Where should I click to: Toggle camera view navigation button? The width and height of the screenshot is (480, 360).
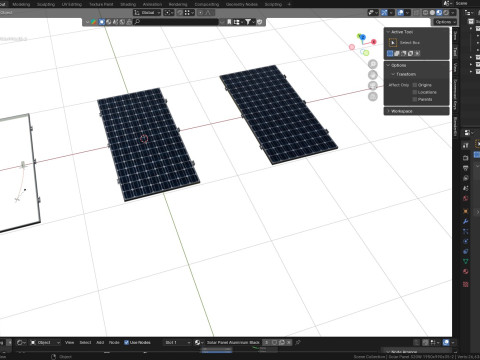pyautogui.click(x=373, y=86)
